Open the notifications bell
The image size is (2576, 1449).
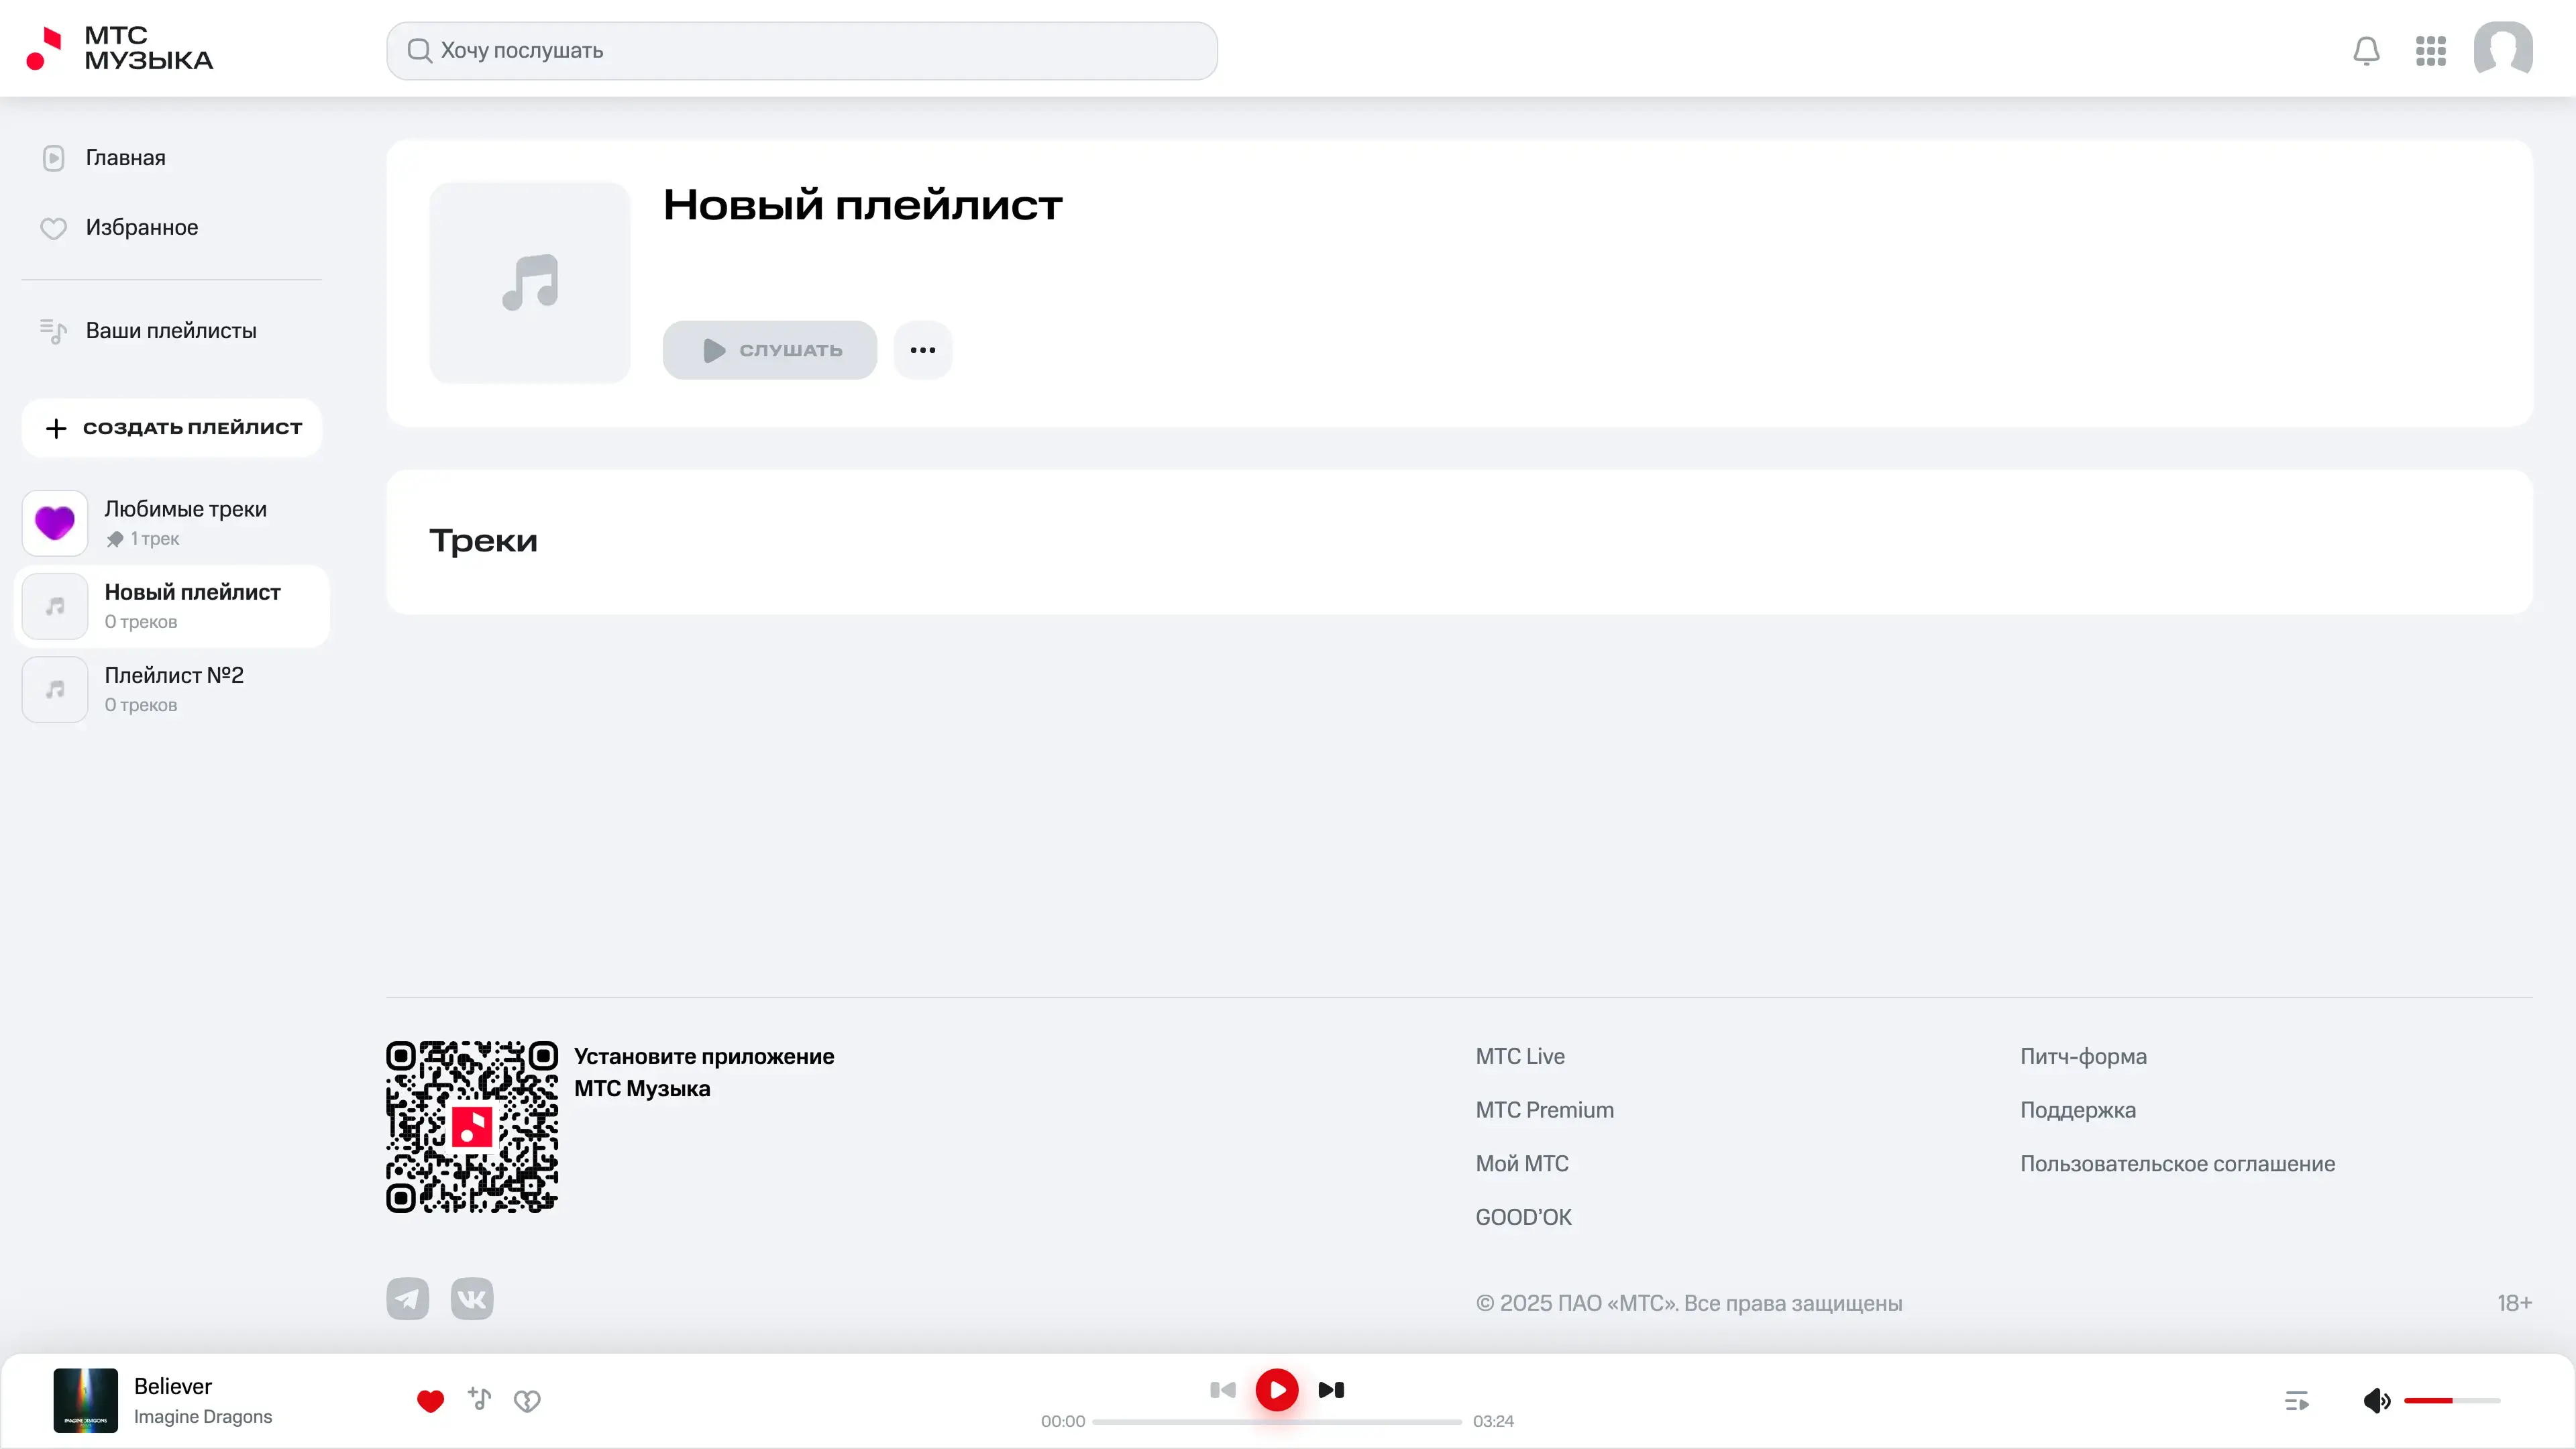tap(2366, 50)
